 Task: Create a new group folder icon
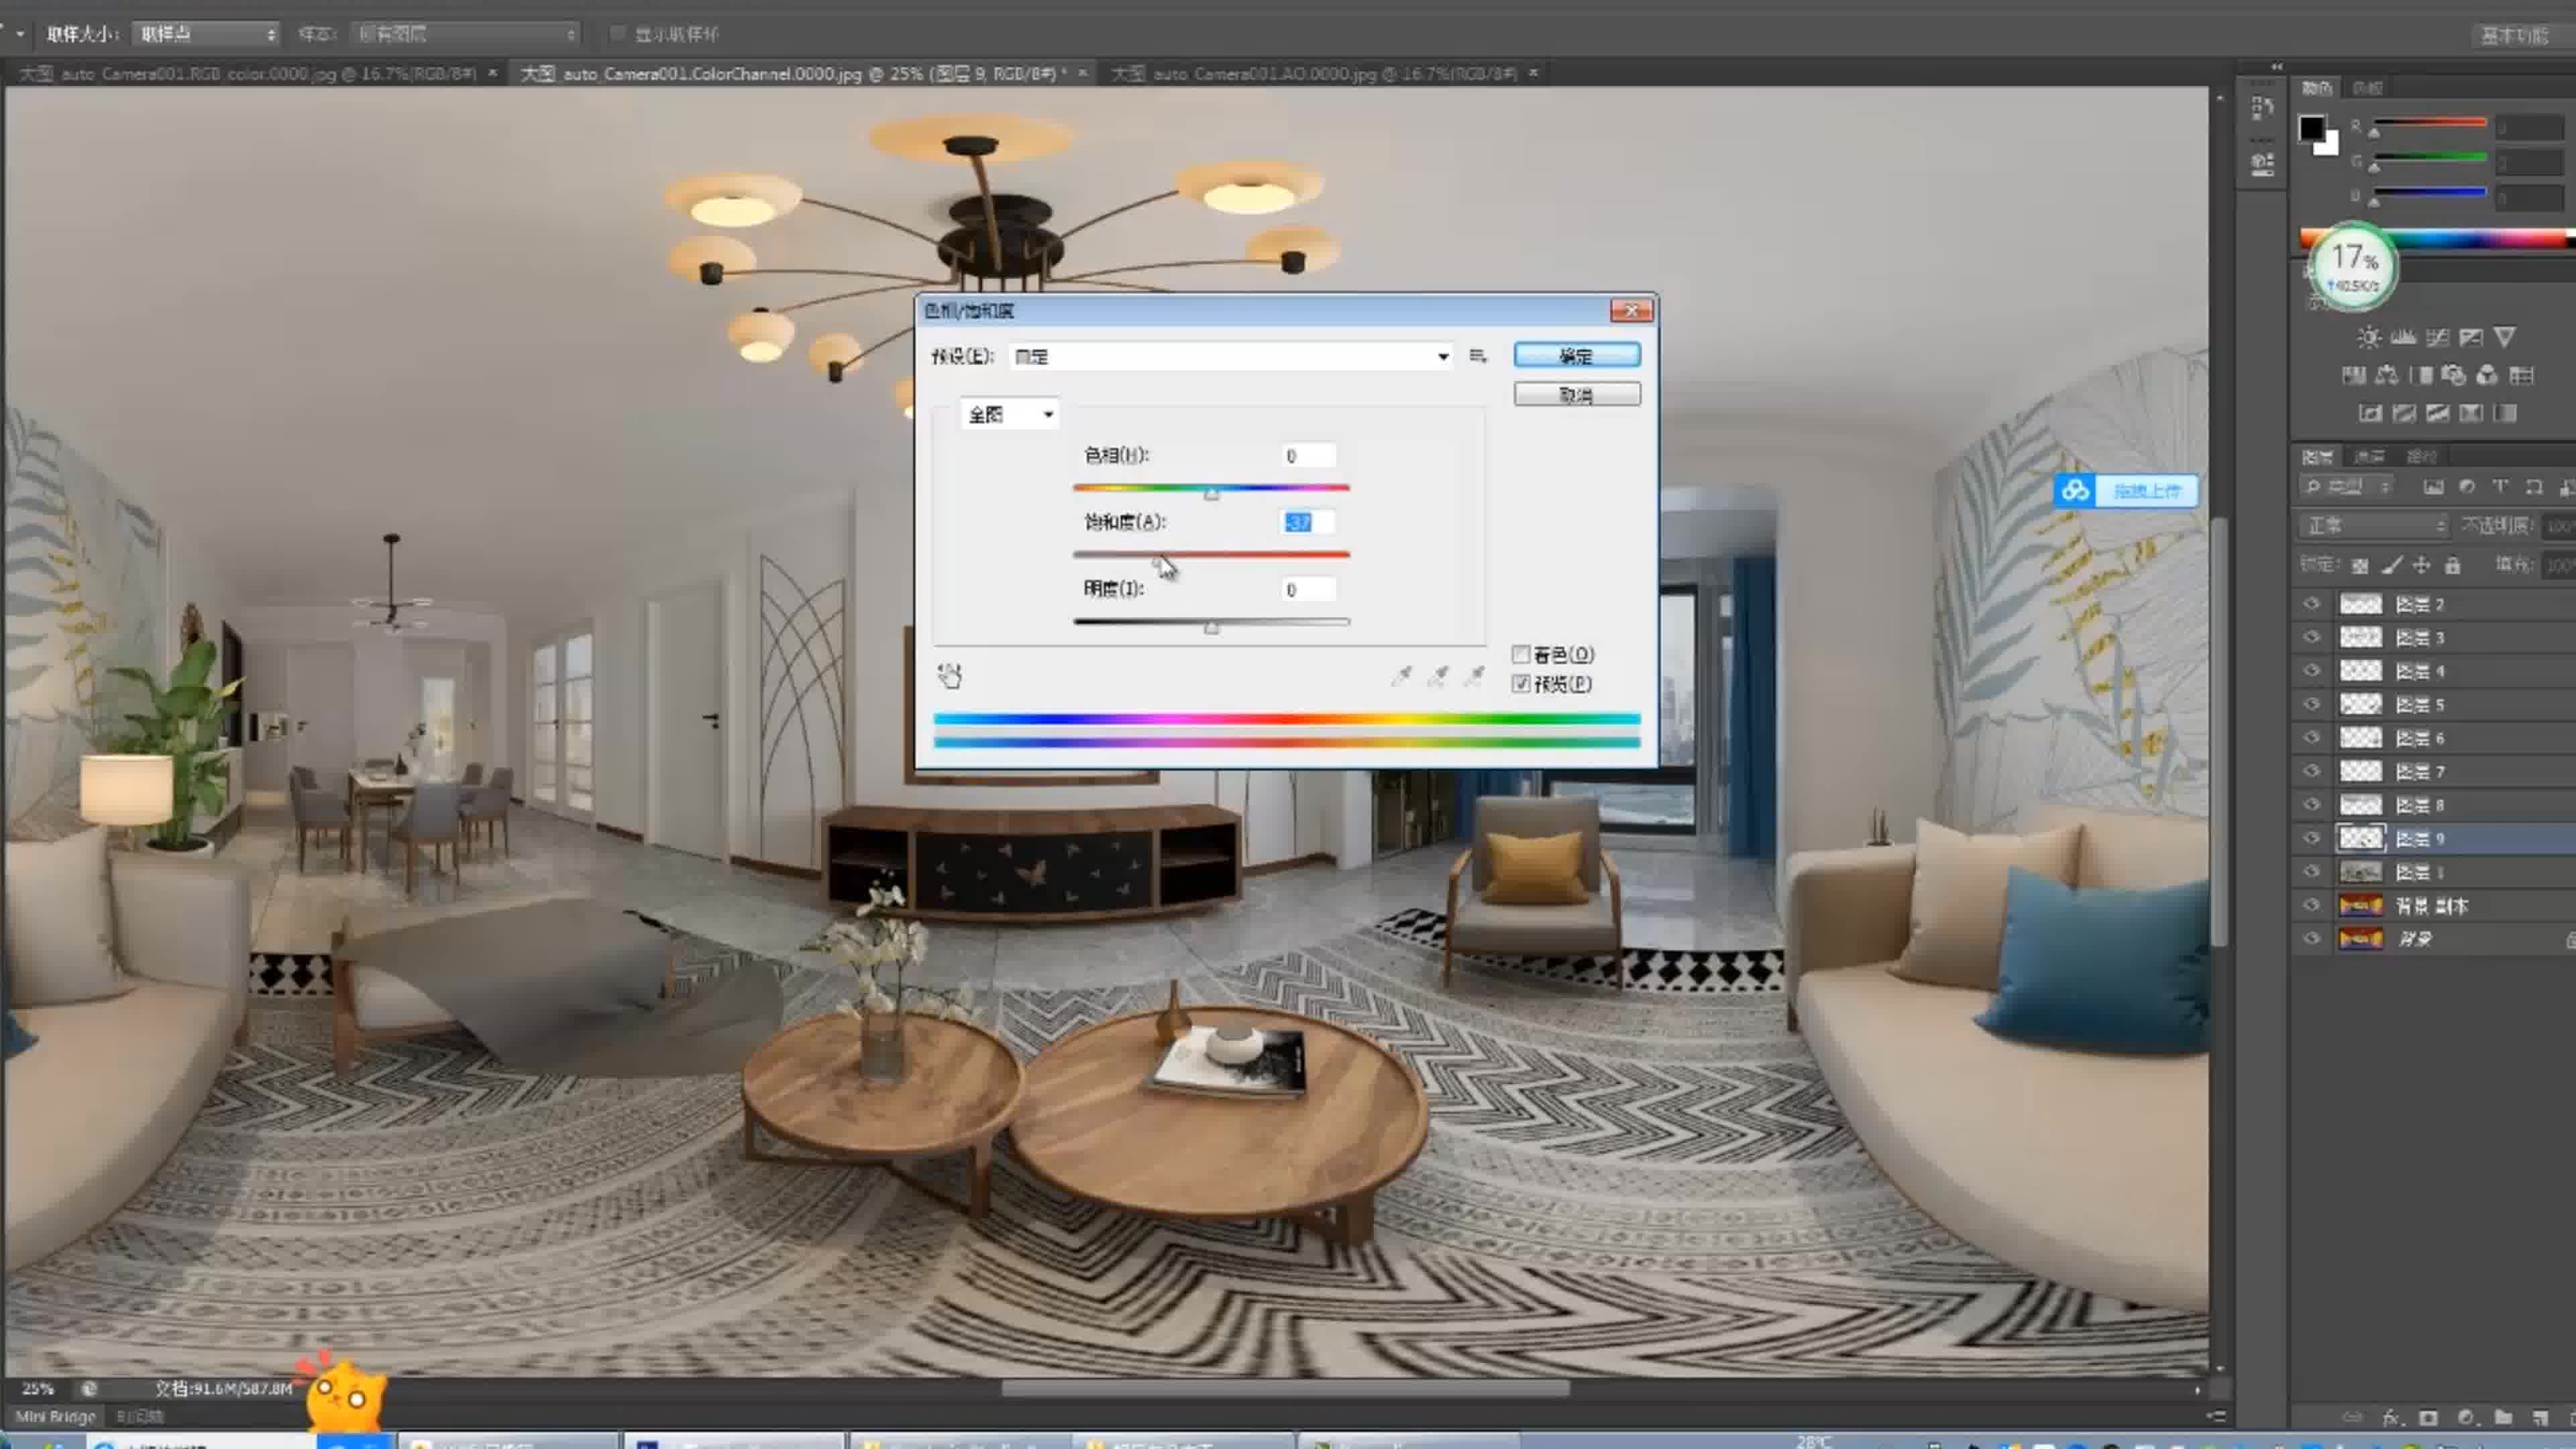[x=2503, y=1418]
